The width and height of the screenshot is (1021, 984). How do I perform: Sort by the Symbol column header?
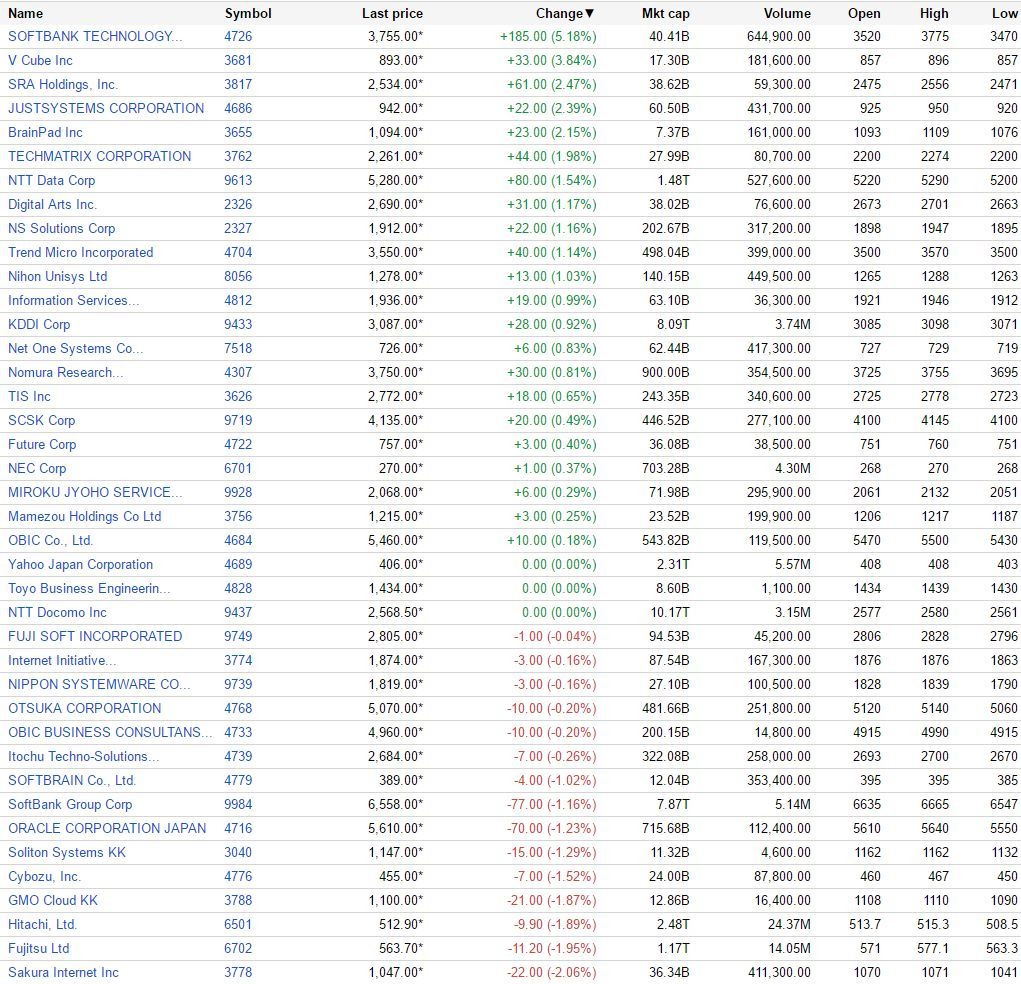point(248,13)
